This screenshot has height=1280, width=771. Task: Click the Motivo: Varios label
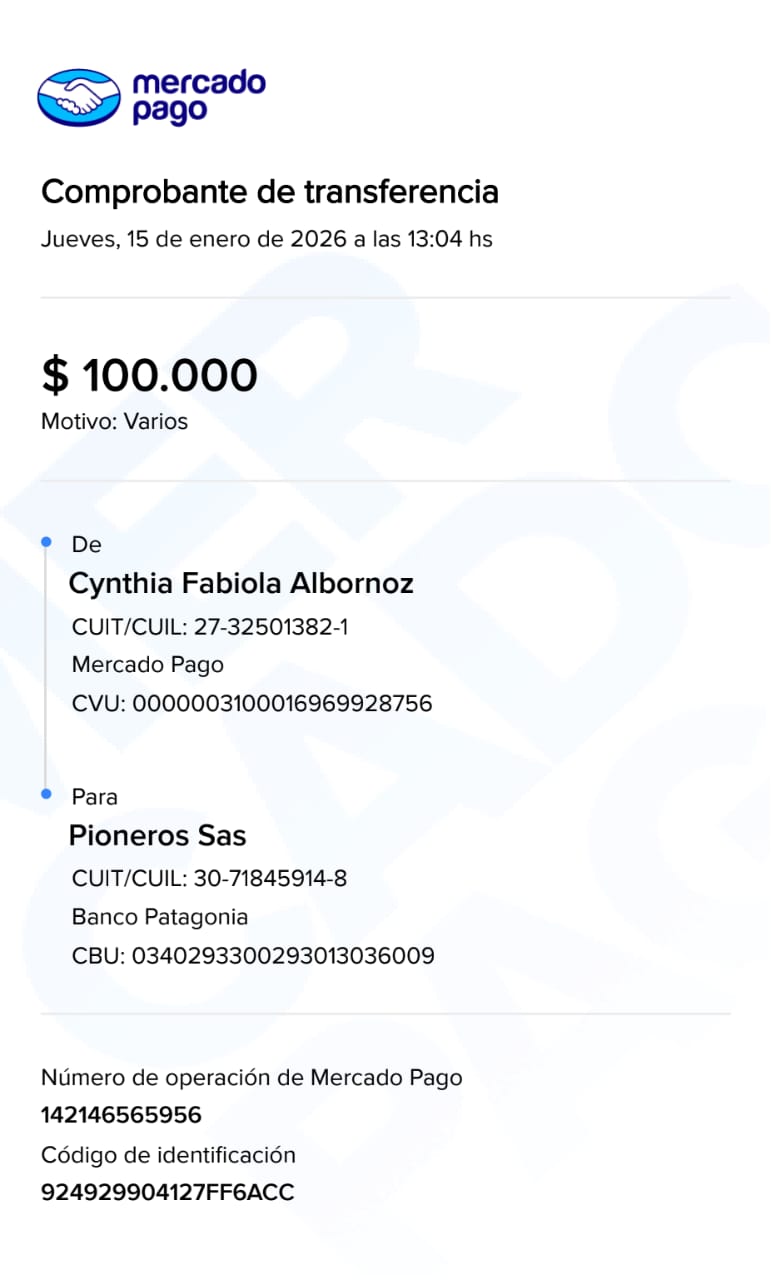[114, 421]
